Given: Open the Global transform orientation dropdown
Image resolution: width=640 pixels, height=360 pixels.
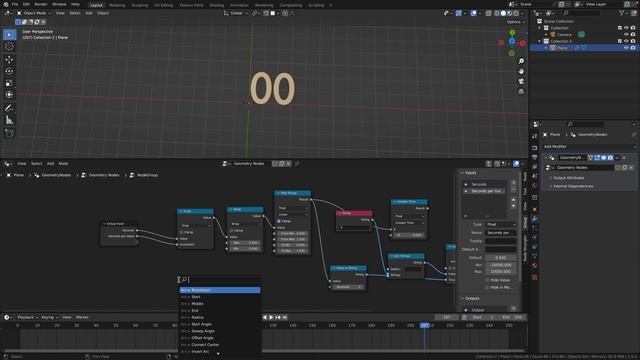Looking at the screenshot, I should (236, 13).
